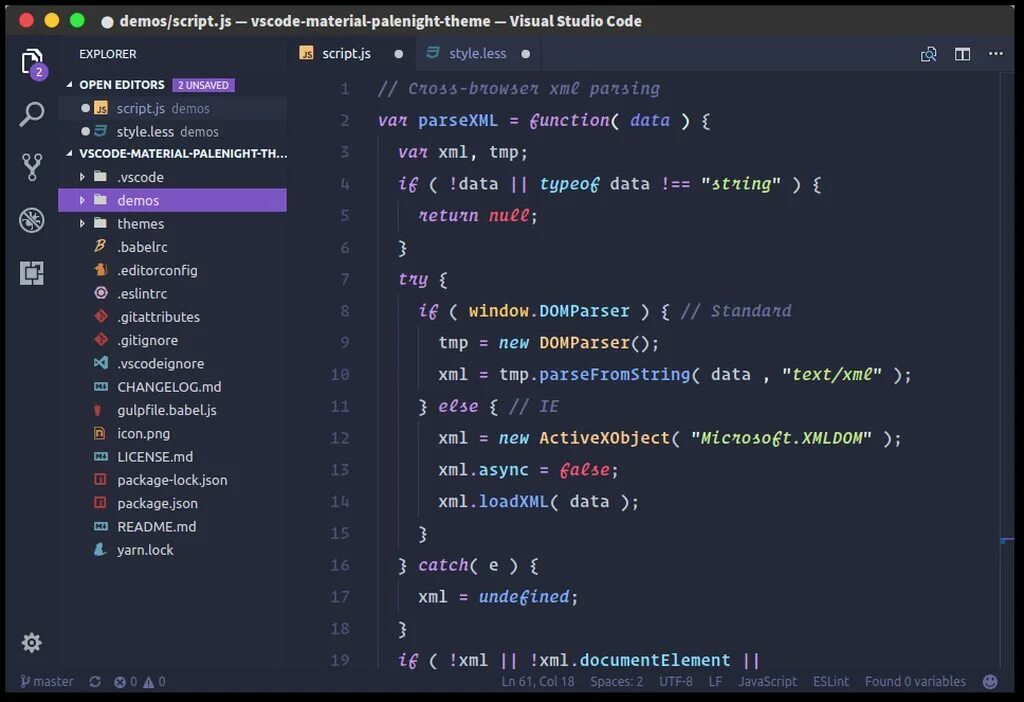Change the UTF-8 encoding
The image size is (1024, 702).
click(676, 682)
